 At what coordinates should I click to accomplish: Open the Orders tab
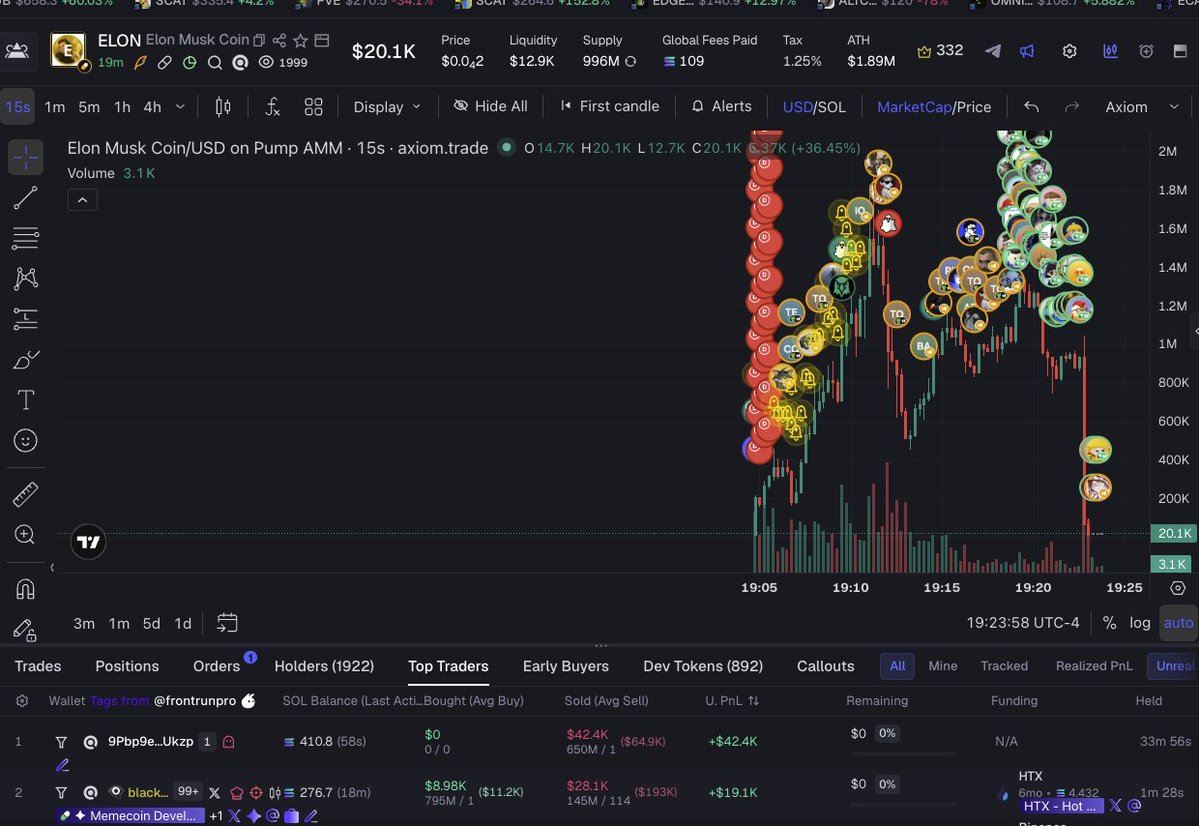pyautogui.click(x=216, y=666)
